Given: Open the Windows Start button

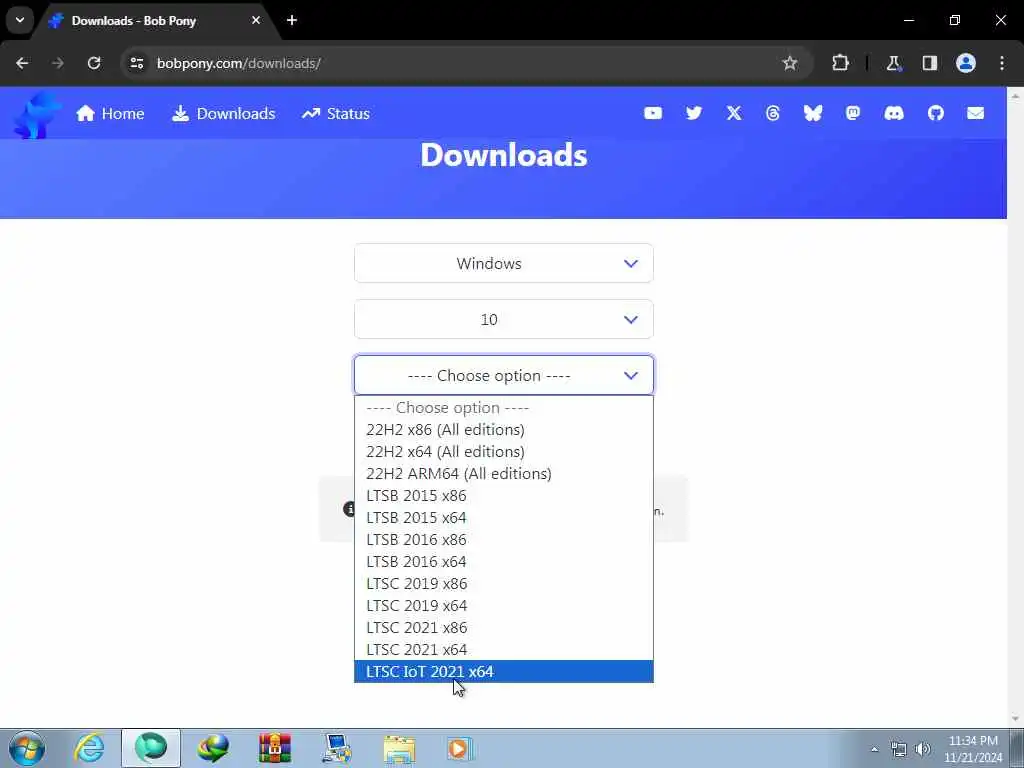Looking at the screenshot, I should 27,748.
